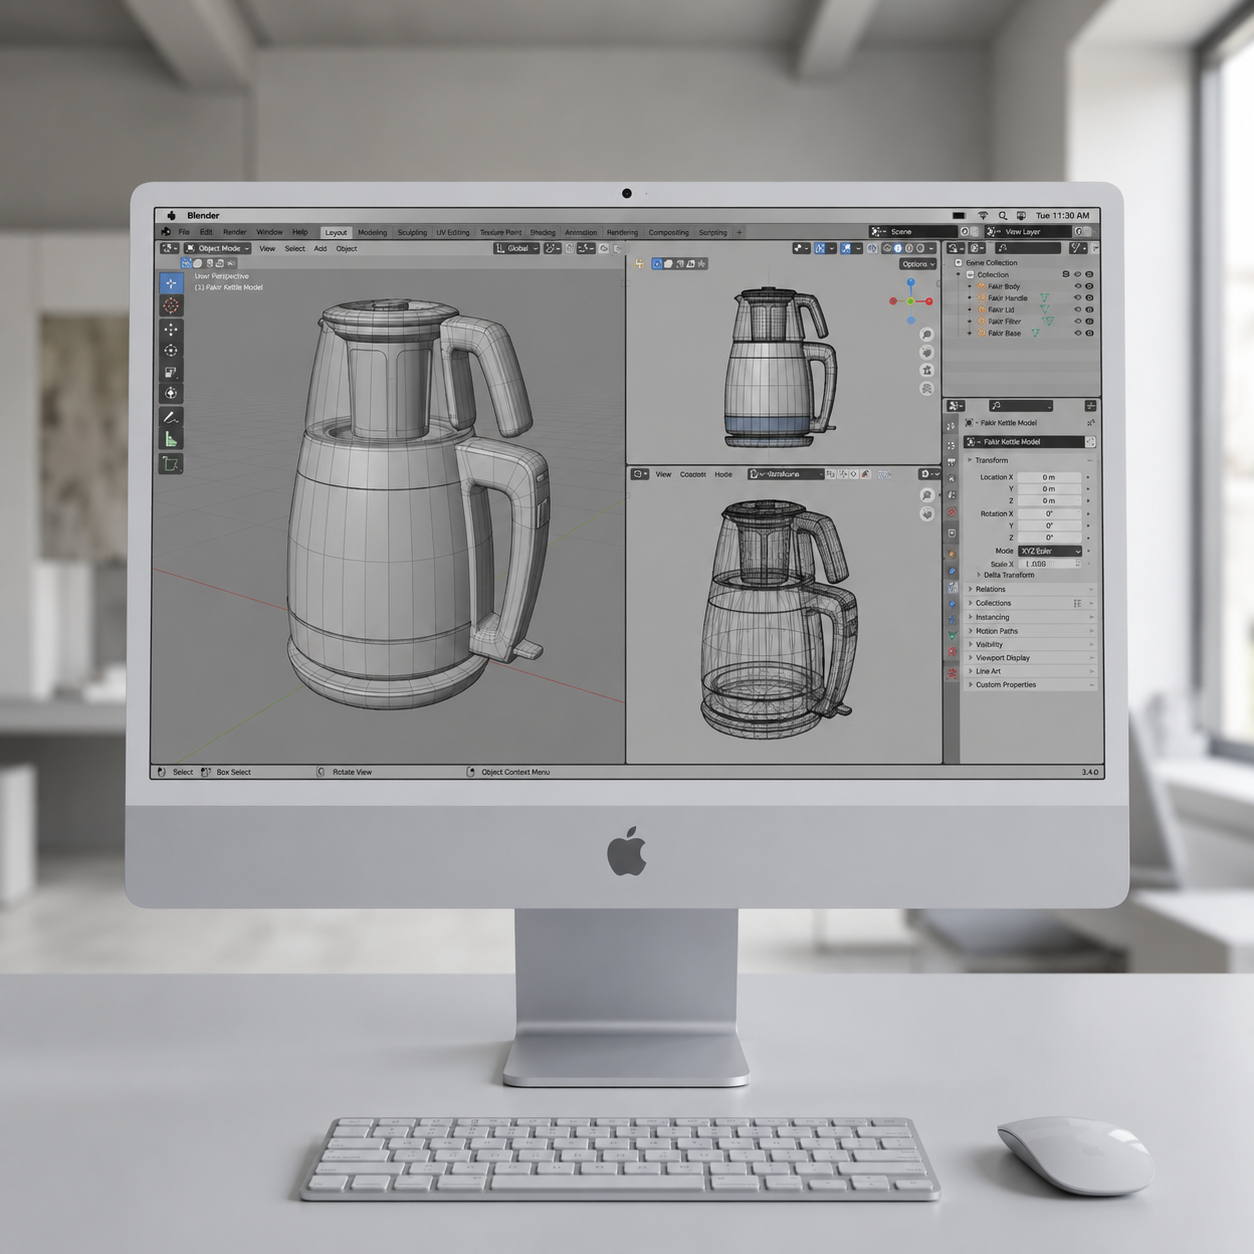This screenshot has height=1254, width=1254.
Task: Select the Cursor tool in the left toolbar
Action: tap(171, 306)
